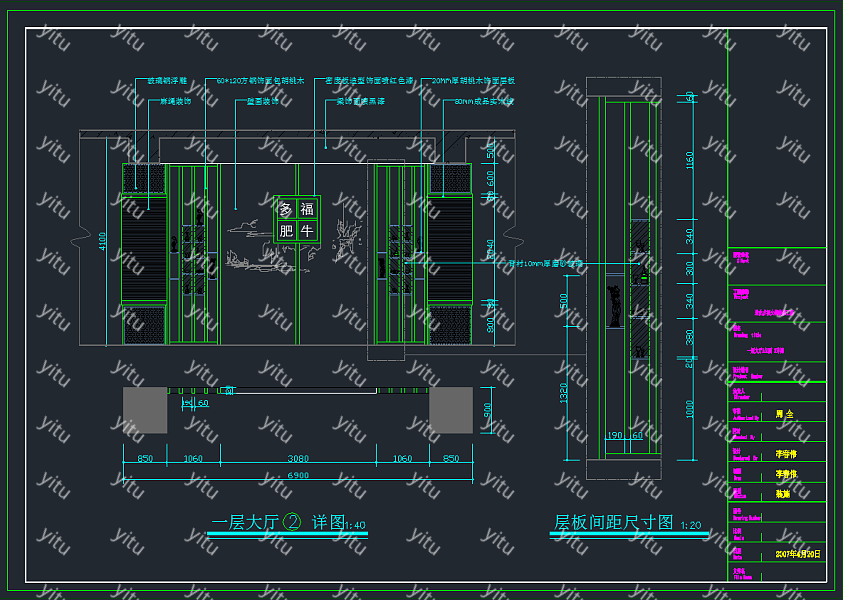Click the "一层大厅② 详图" drawing title
Screen dimensions: 843x600
[278, 522]
